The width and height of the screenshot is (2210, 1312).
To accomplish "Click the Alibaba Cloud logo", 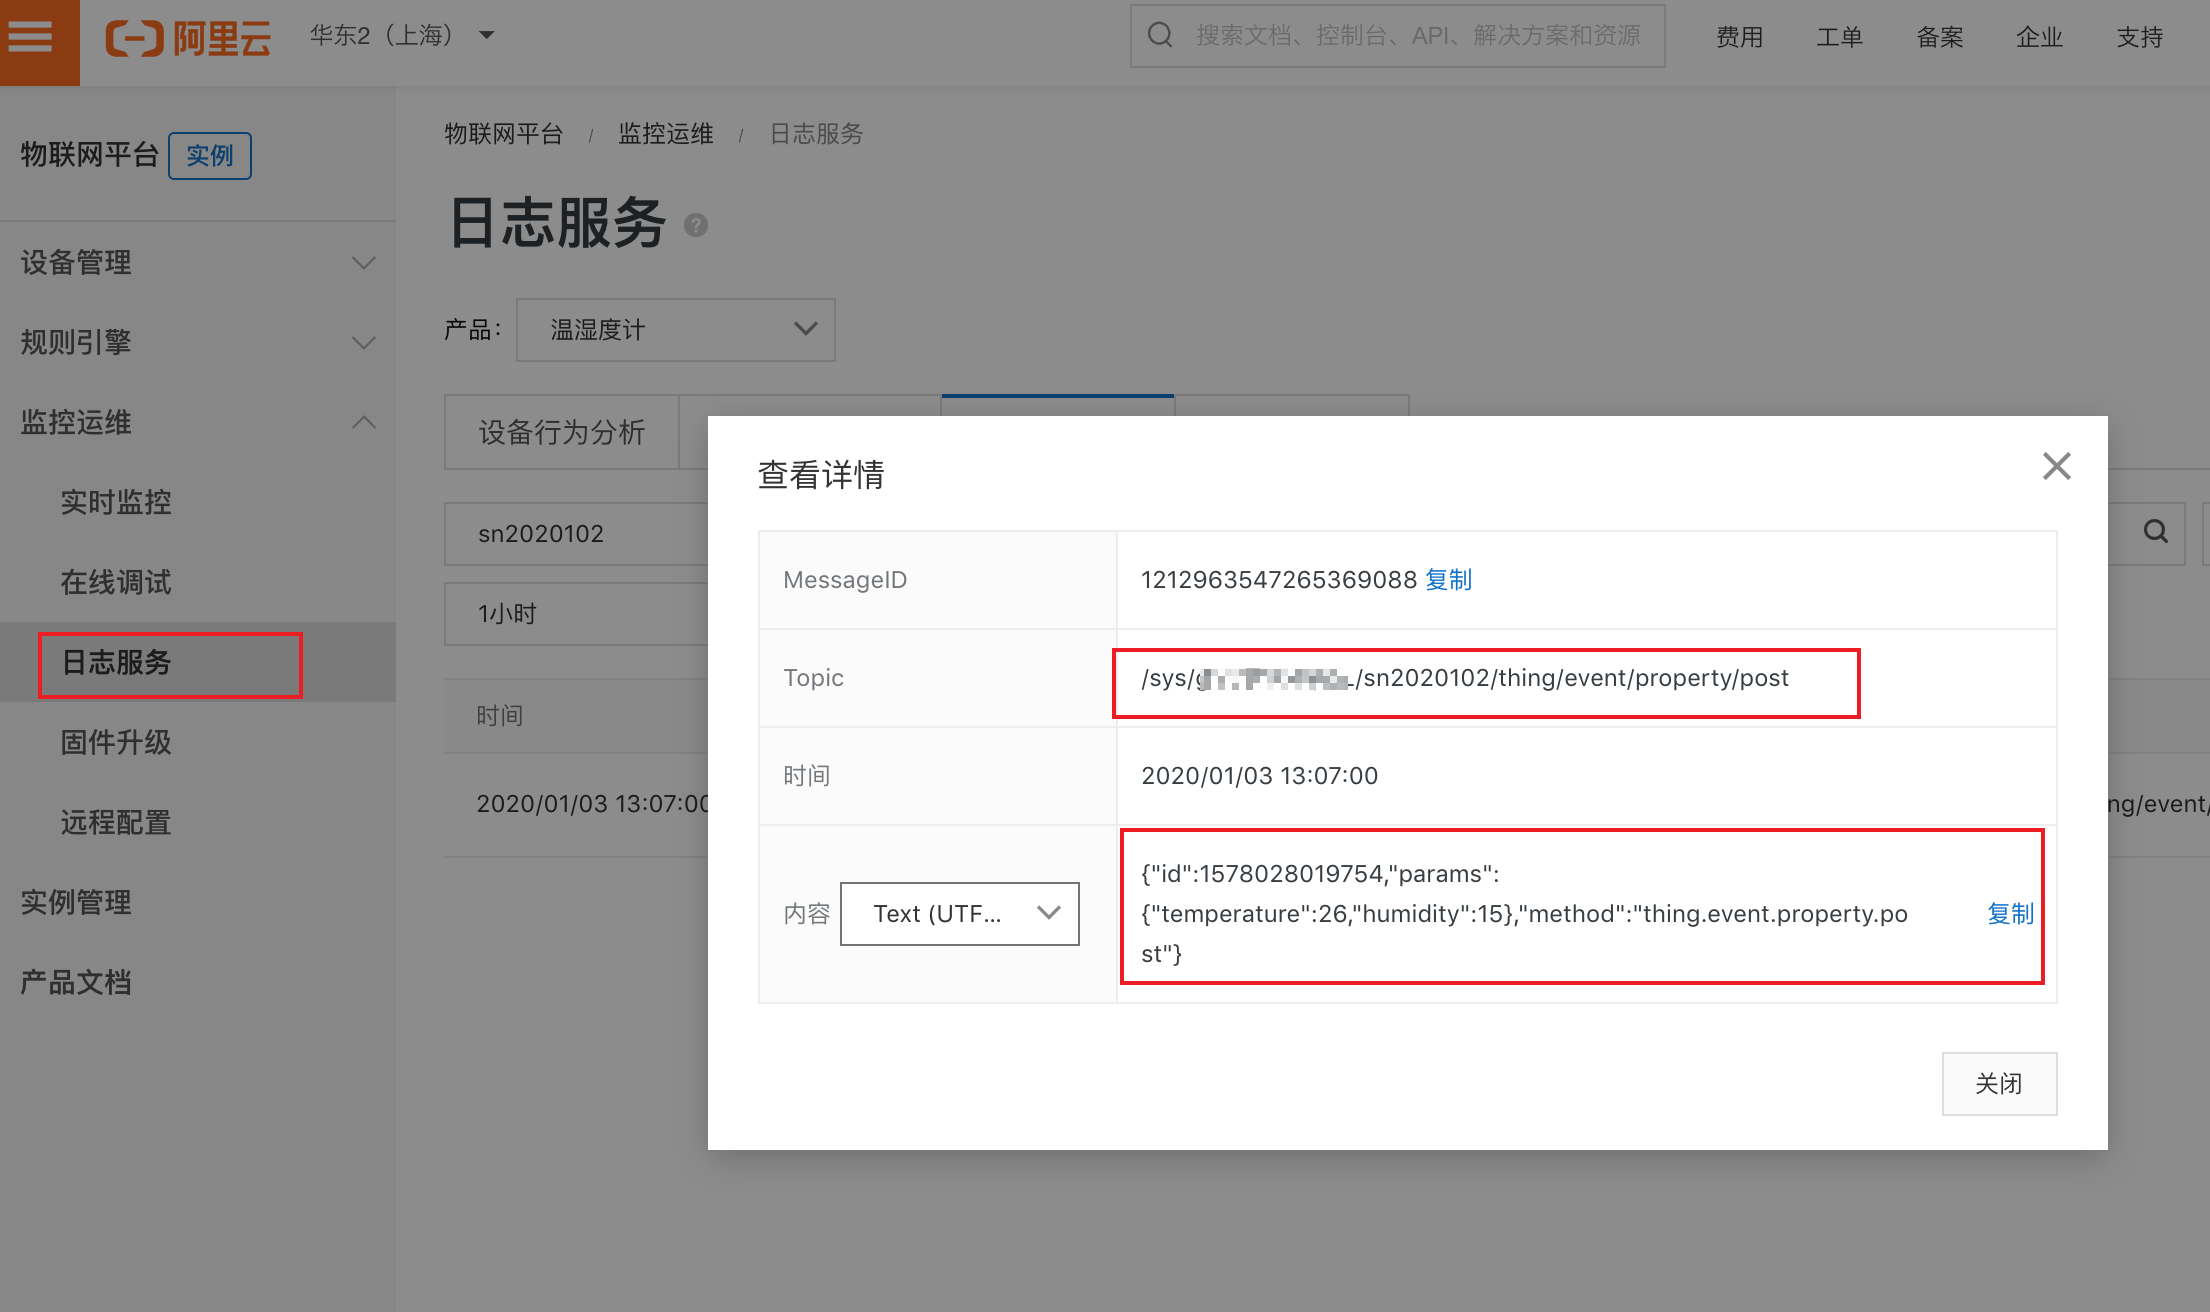I will click(188, 38).
